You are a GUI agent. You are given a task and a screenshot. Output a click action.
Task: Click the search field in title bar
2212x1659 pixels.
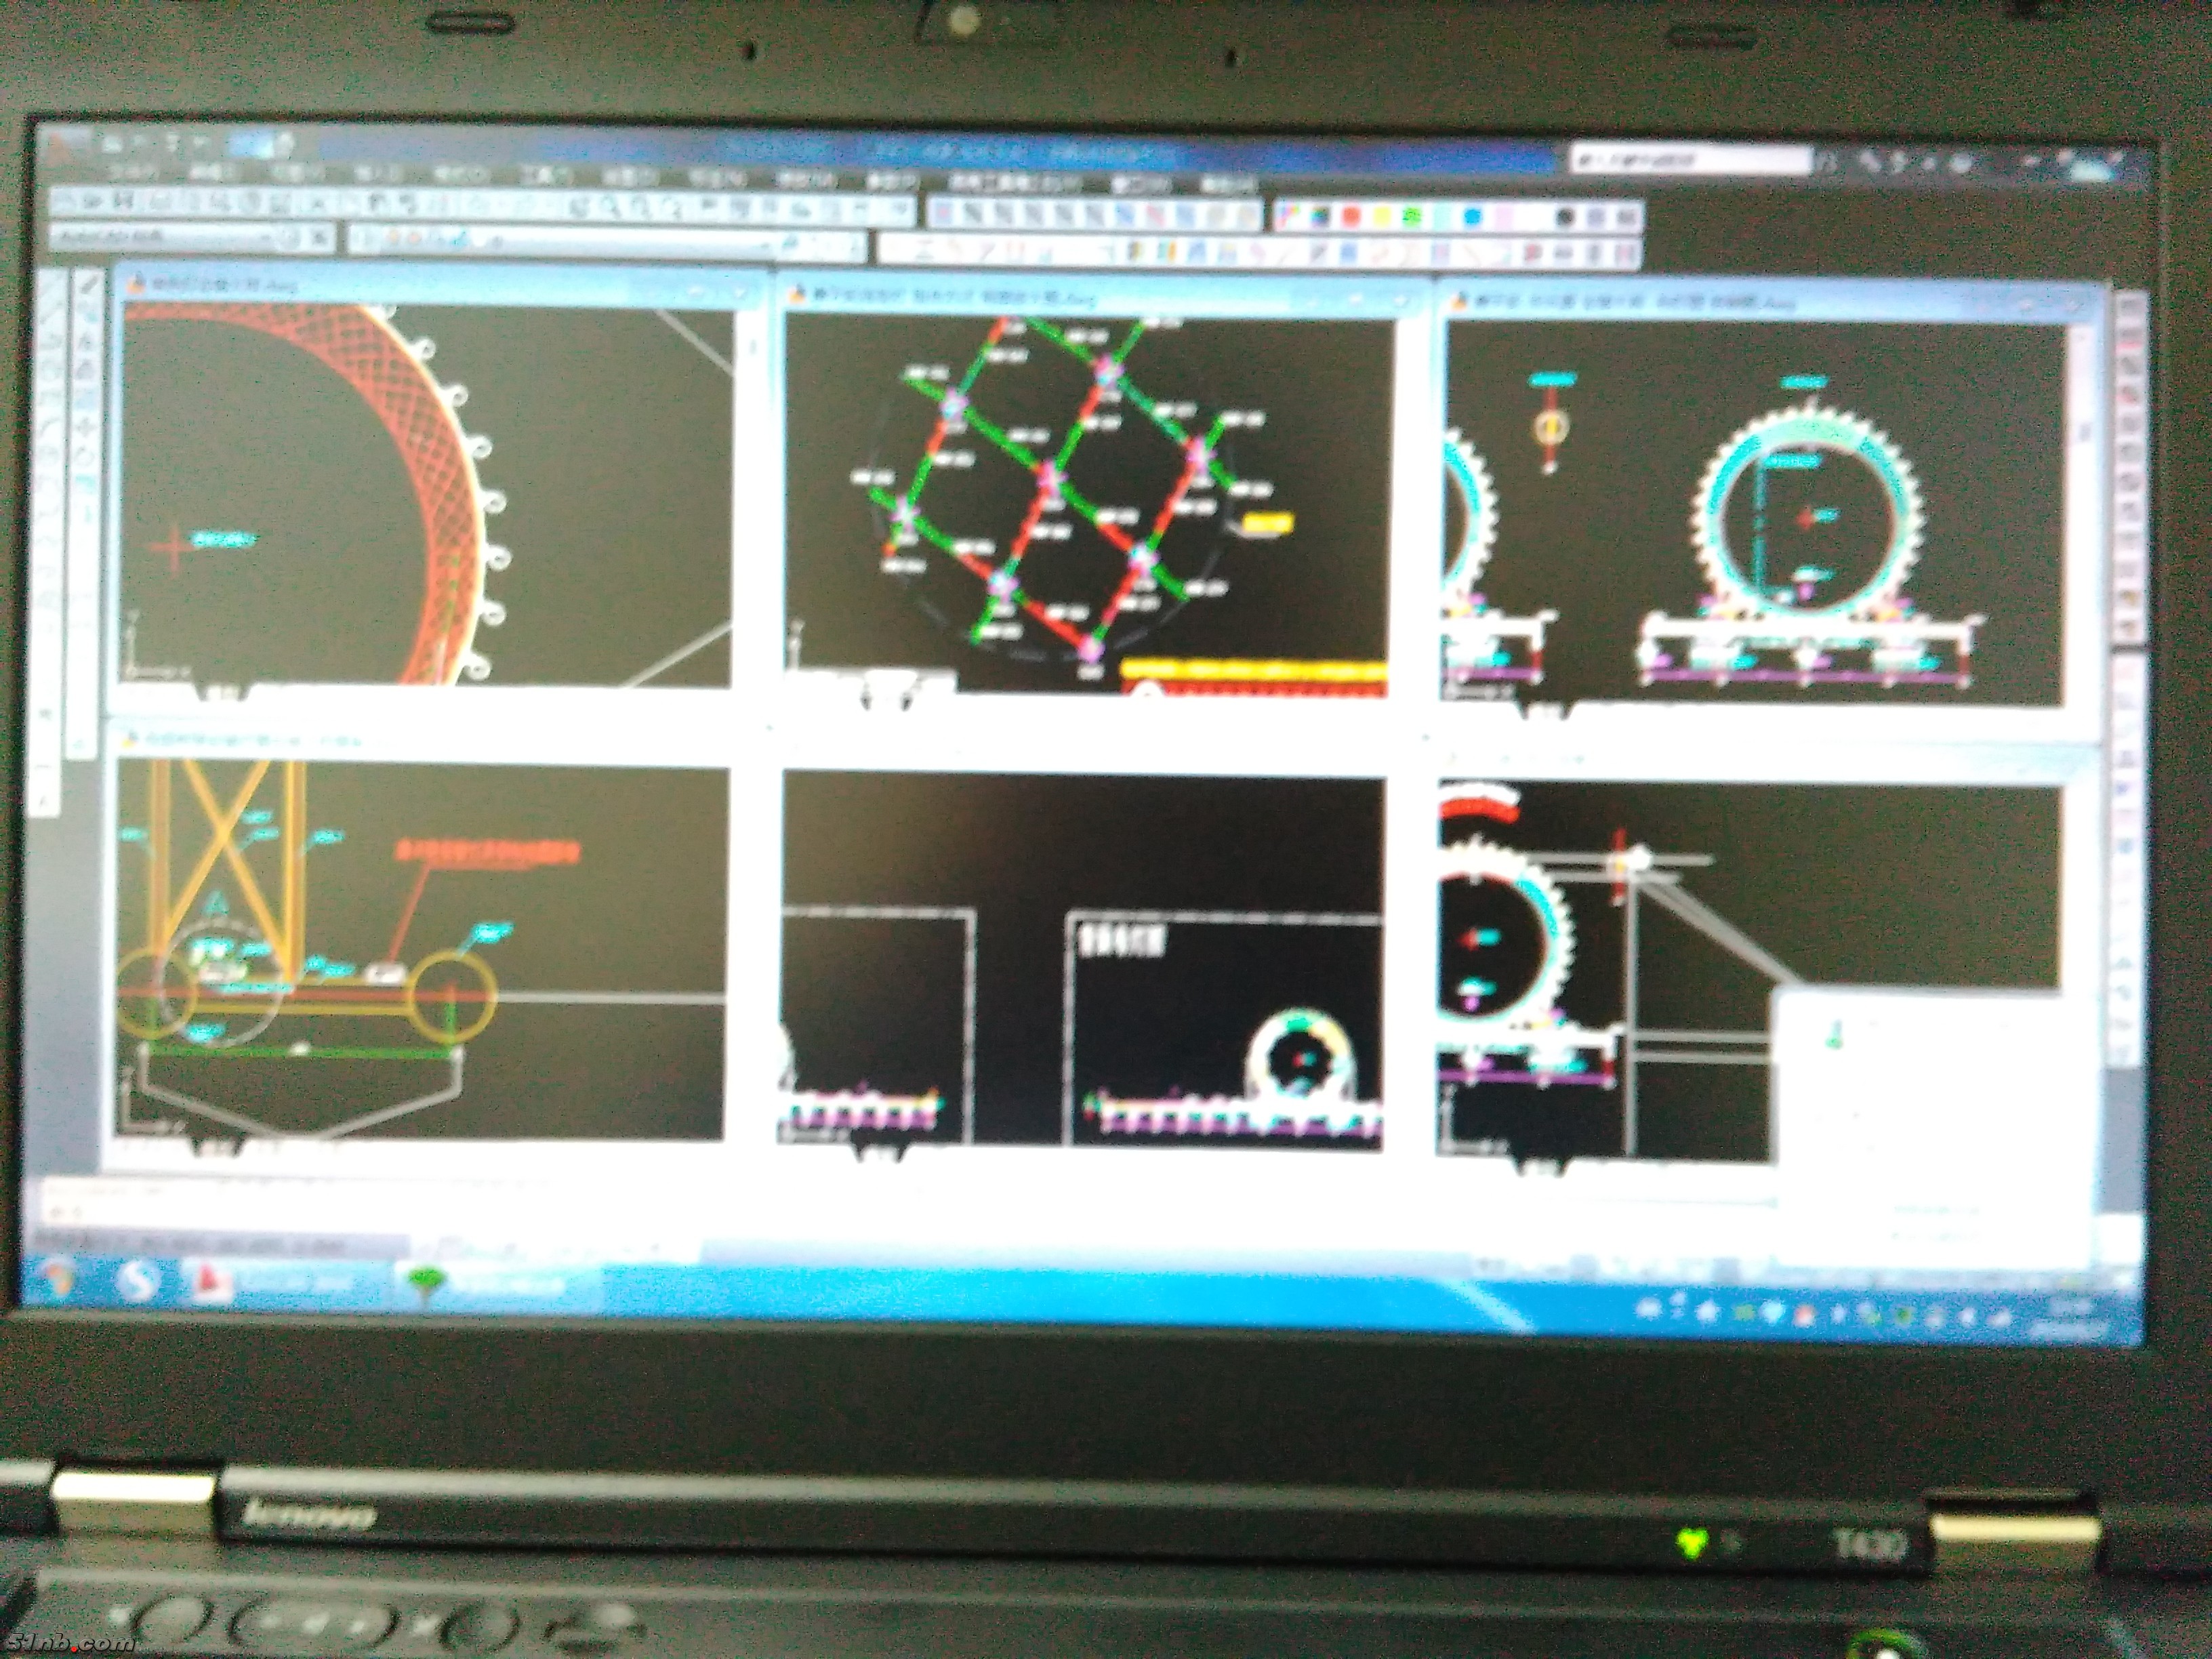point(1690,160)
